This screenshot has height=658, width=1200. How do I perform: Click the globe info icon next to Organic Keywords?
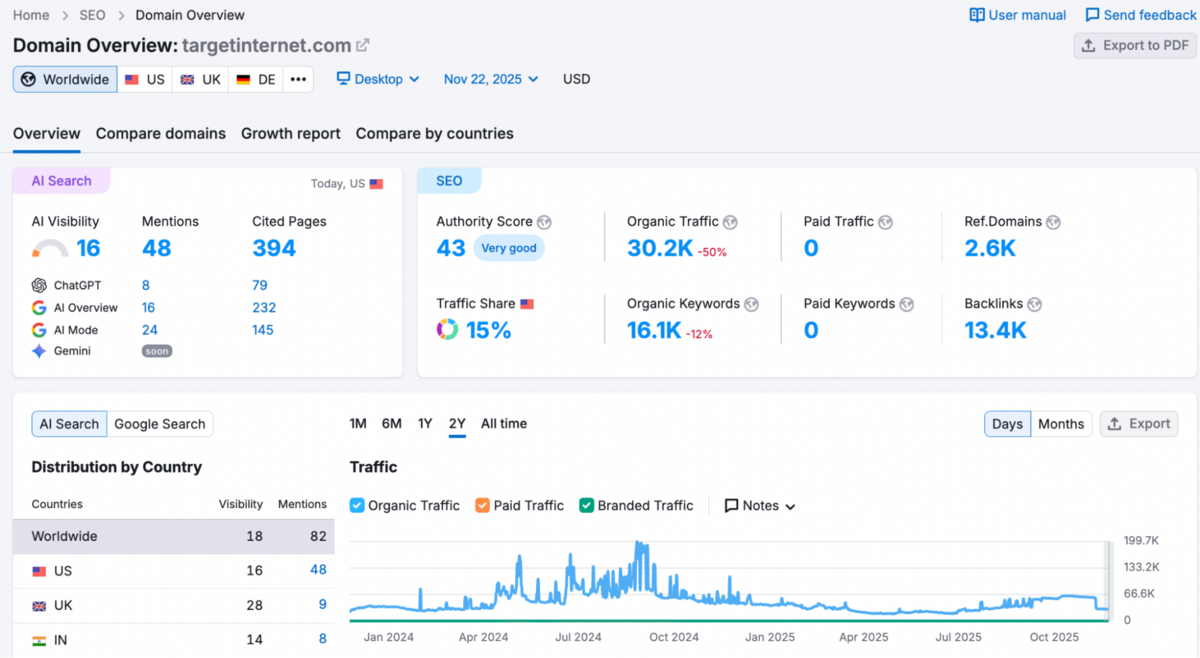(x=751, y=304)
